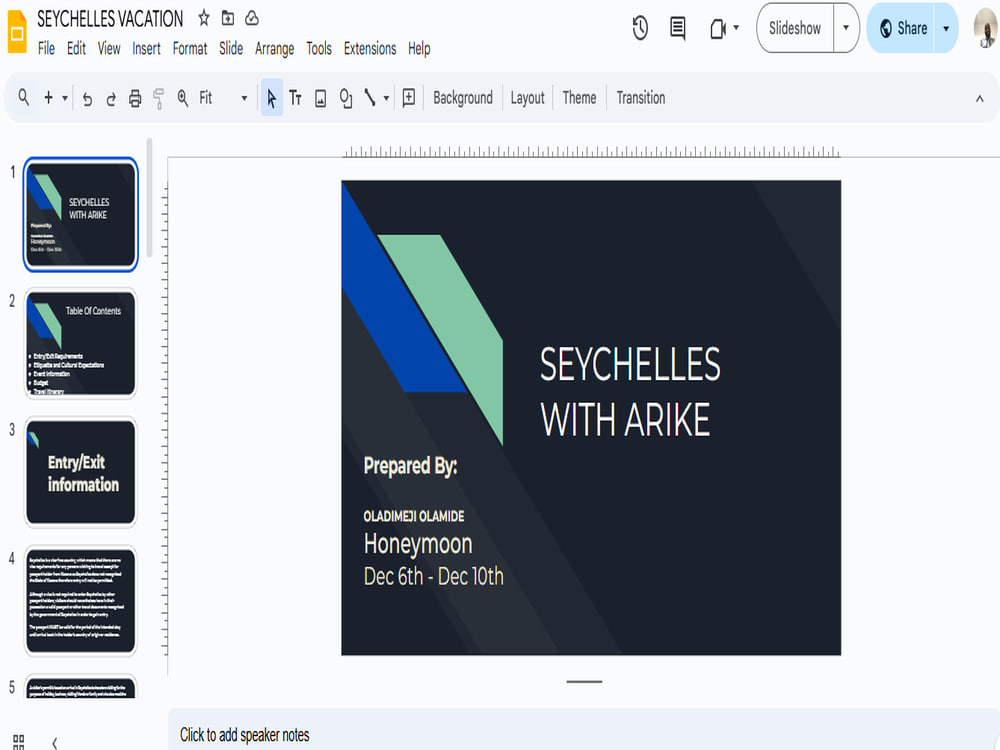Open the Google Slides home logo
This screenshot has width=1000, height=750.
[x=17, y=31]
